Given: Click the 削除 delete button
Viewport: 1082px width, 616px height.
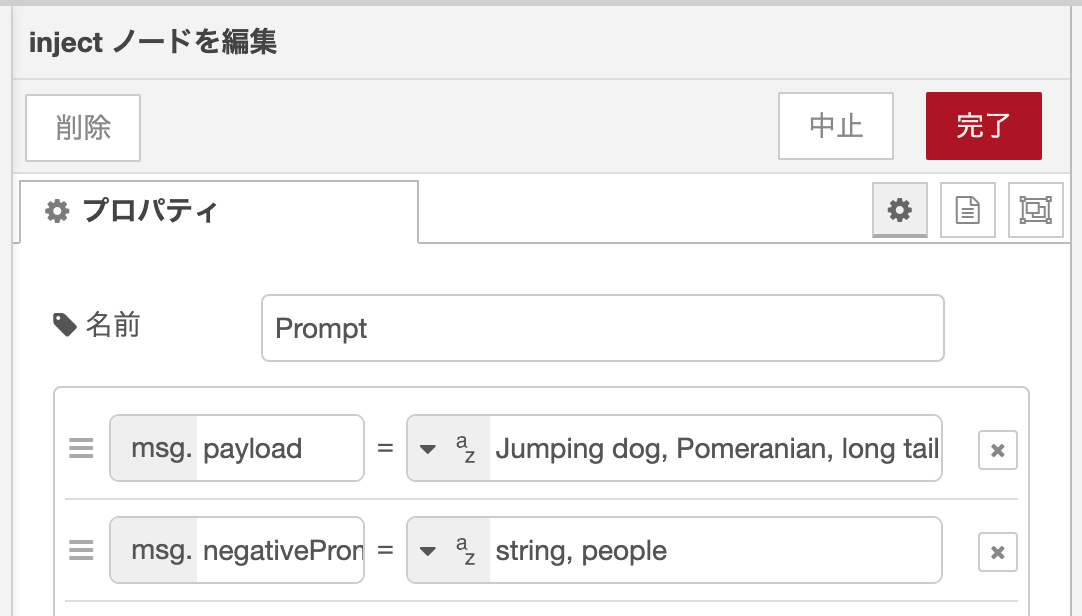Looking at the screenshot, I should 83,127.
